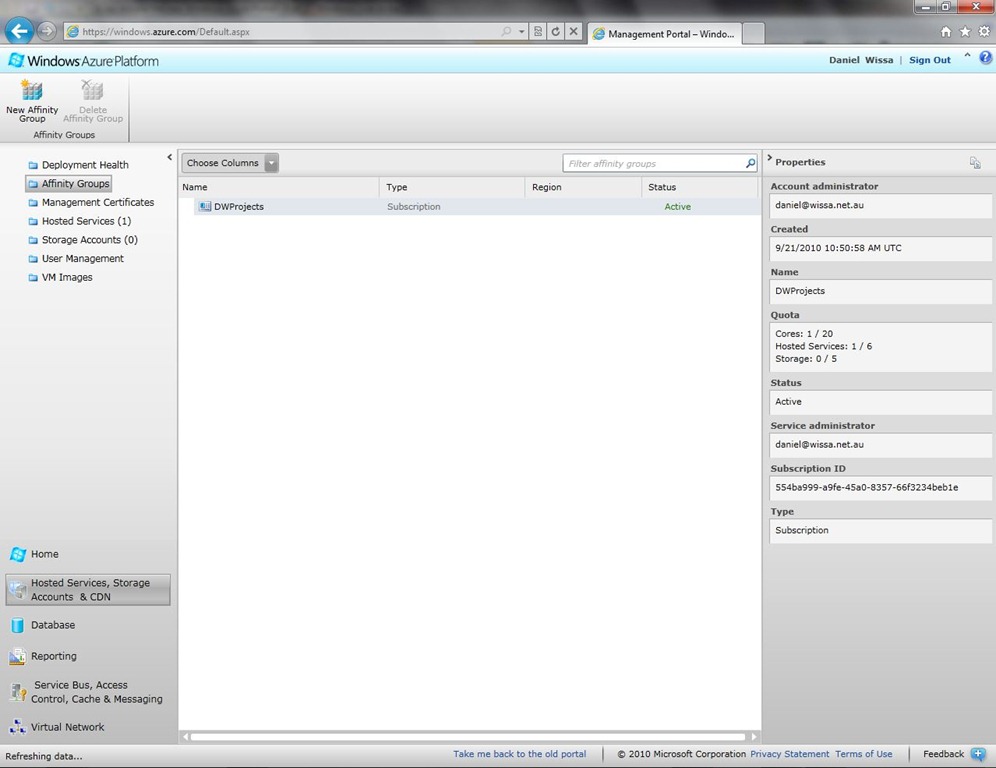Open the Management Portal browser tab
The width and height of the screenshot is (996, 768).
tap(663, 33)
